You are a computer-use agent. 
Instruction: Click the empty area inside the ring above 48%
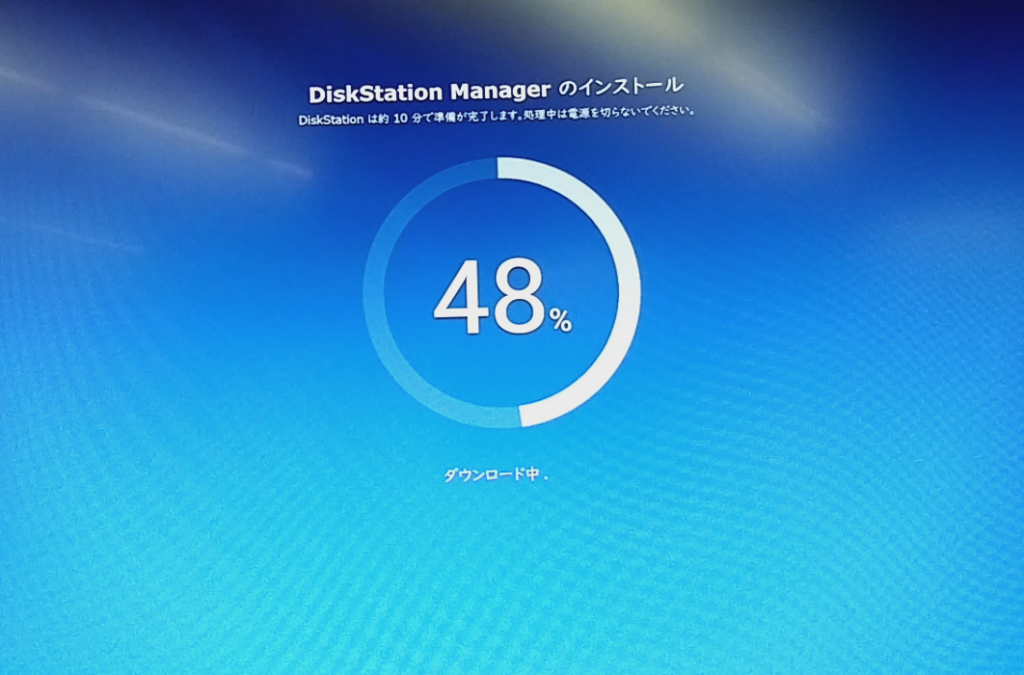click(500, 220)
